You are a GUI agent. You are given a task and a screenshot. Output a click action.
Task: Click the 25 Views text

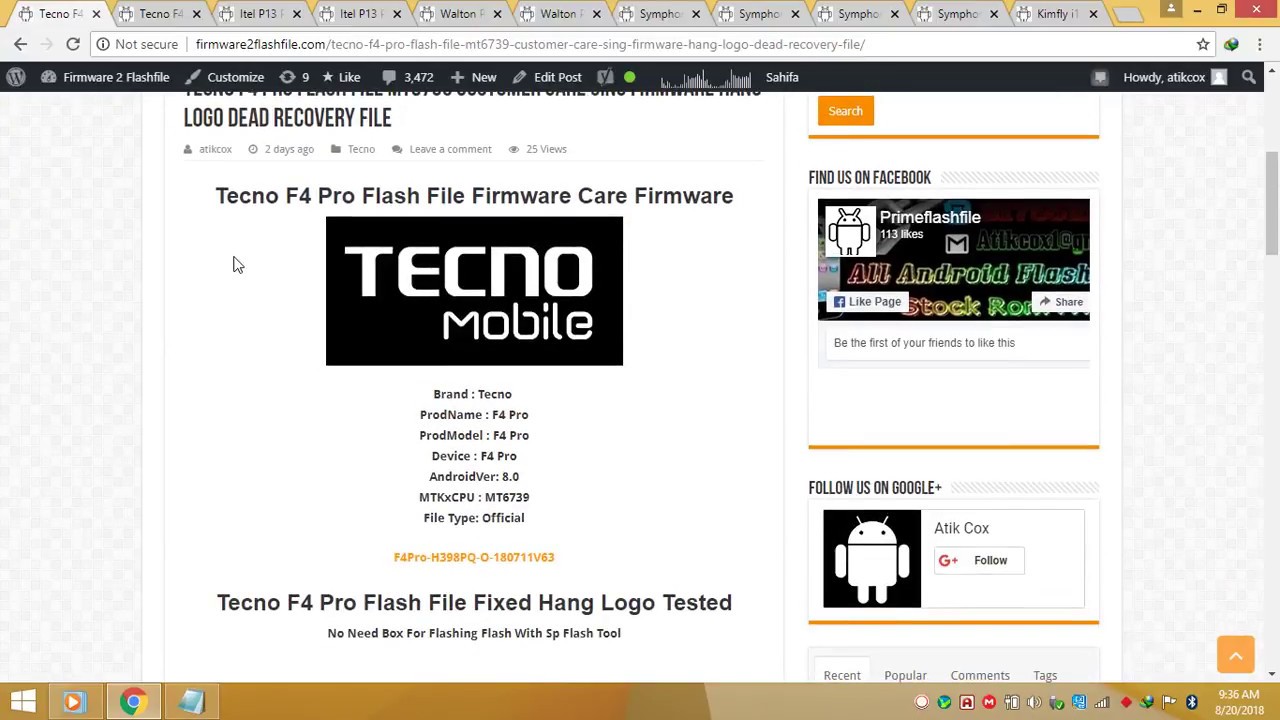(x=546, y=149)
